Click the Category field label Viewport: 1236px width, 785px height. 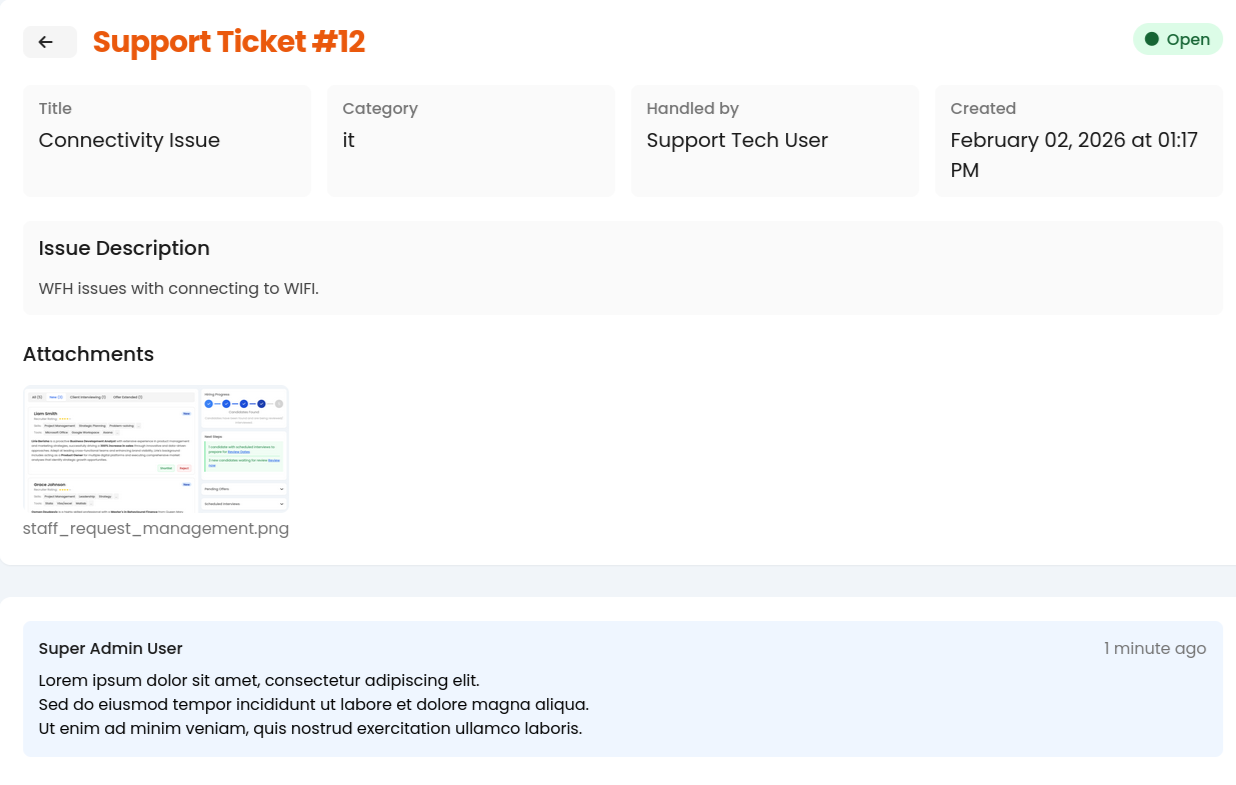pyautogui.click(x=380, y=109)
